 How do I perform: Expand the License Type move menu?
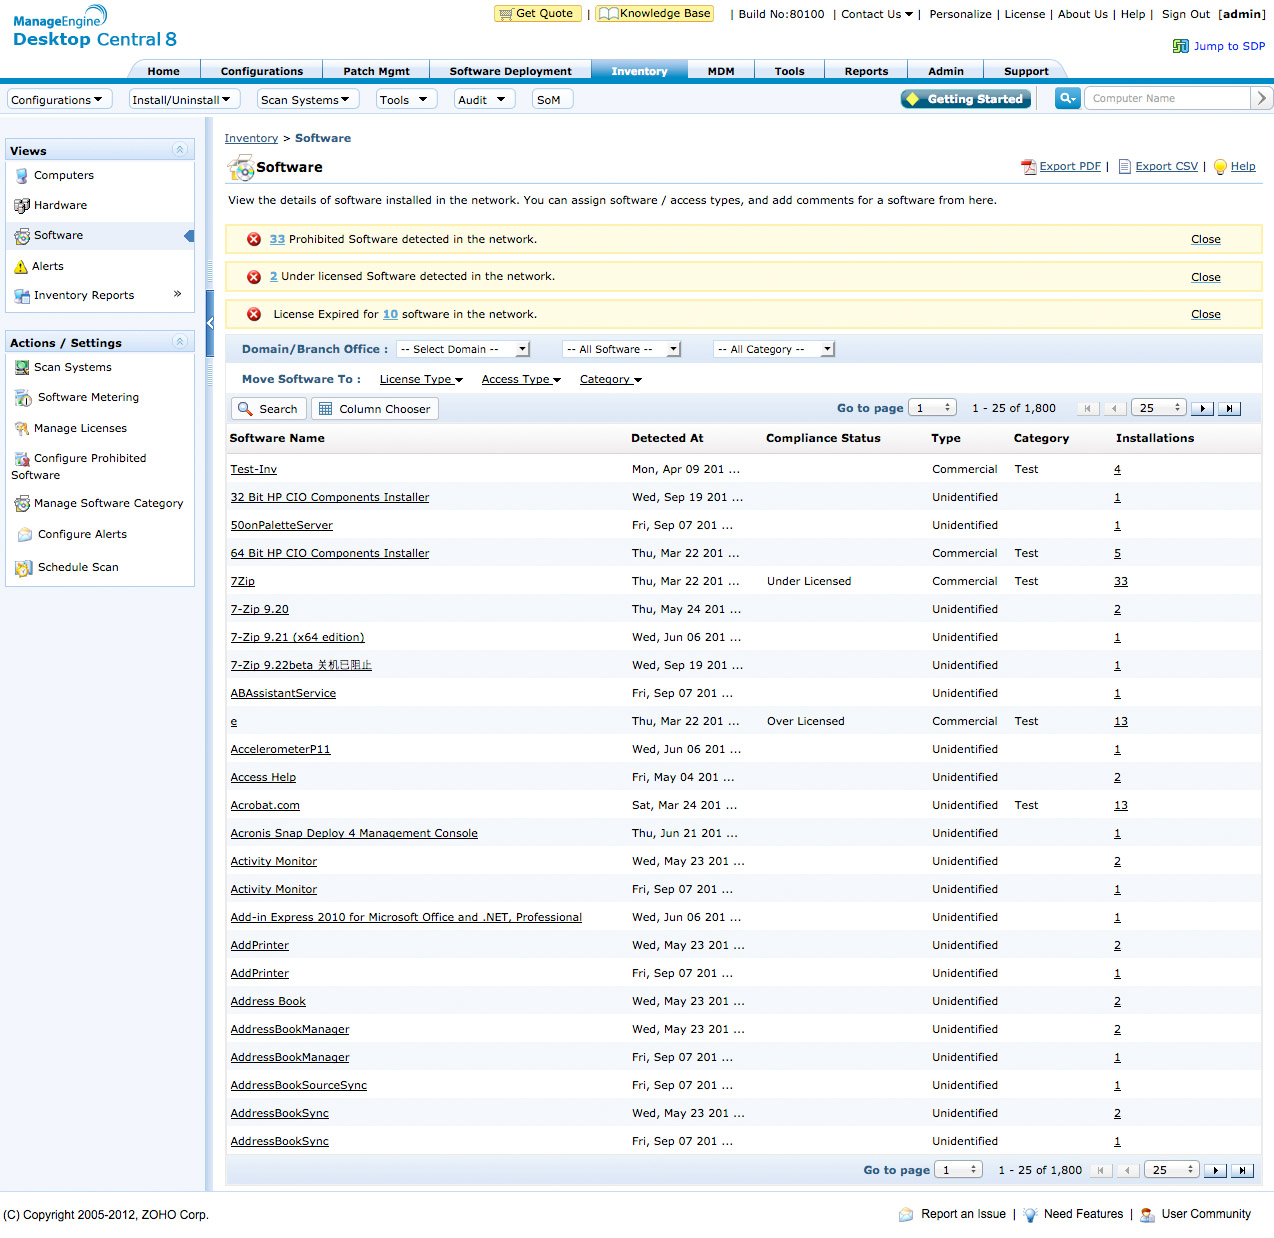[421, 380]
